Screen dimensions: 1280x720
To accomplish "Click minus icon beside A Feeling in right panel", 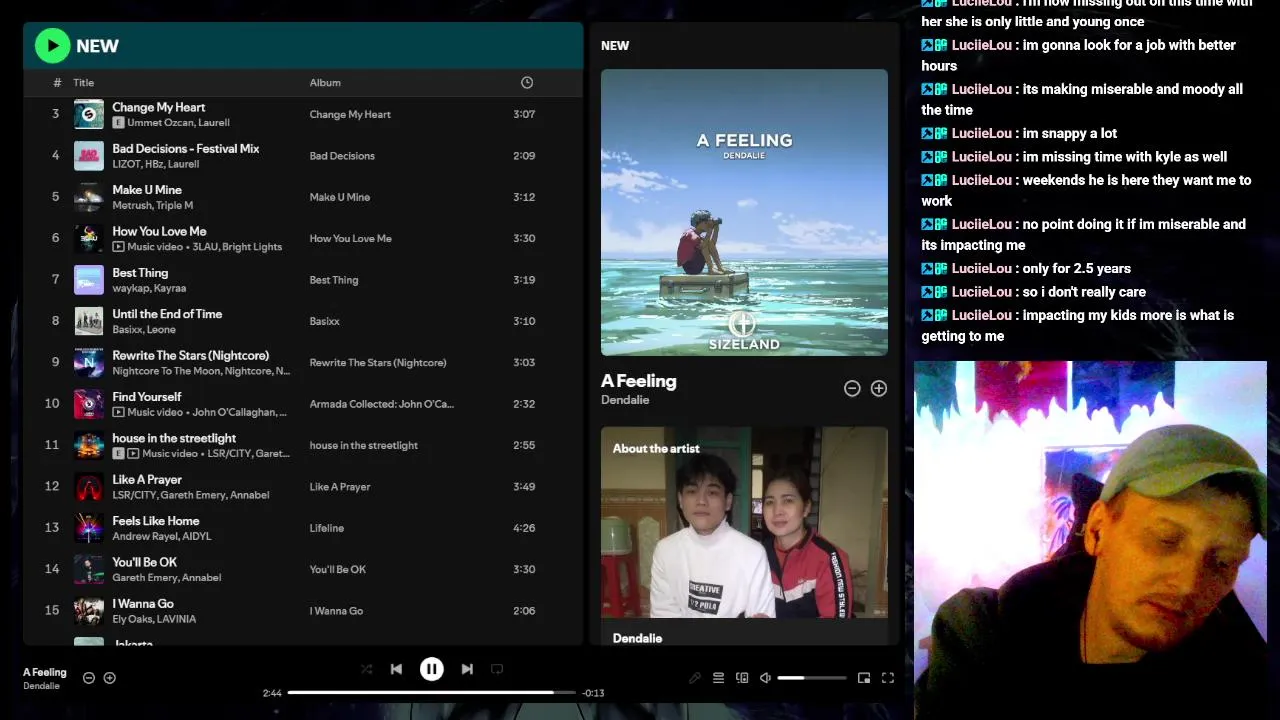I will pyautogui.click(x=852, y=388).
